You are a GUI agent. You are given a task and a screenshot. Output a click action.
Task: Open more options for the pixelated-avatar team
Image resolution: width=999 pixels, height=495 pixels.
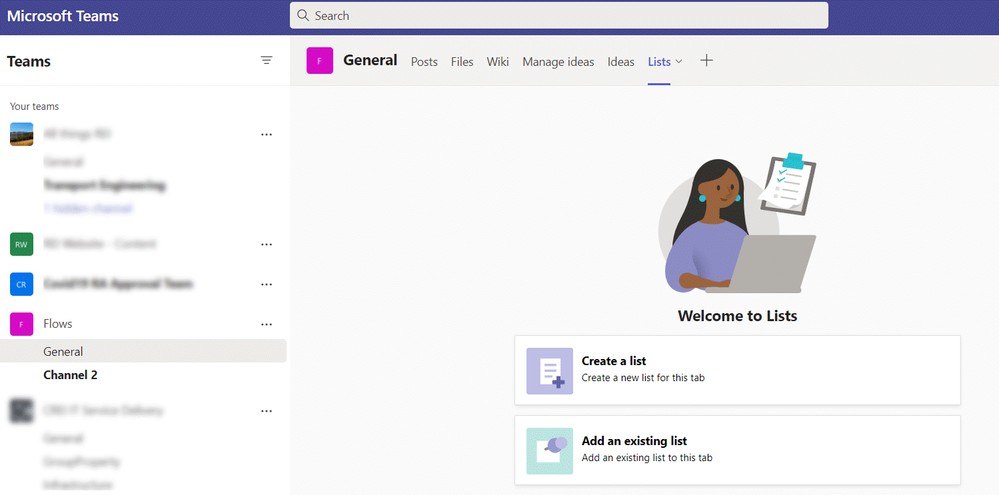(266, 412)
